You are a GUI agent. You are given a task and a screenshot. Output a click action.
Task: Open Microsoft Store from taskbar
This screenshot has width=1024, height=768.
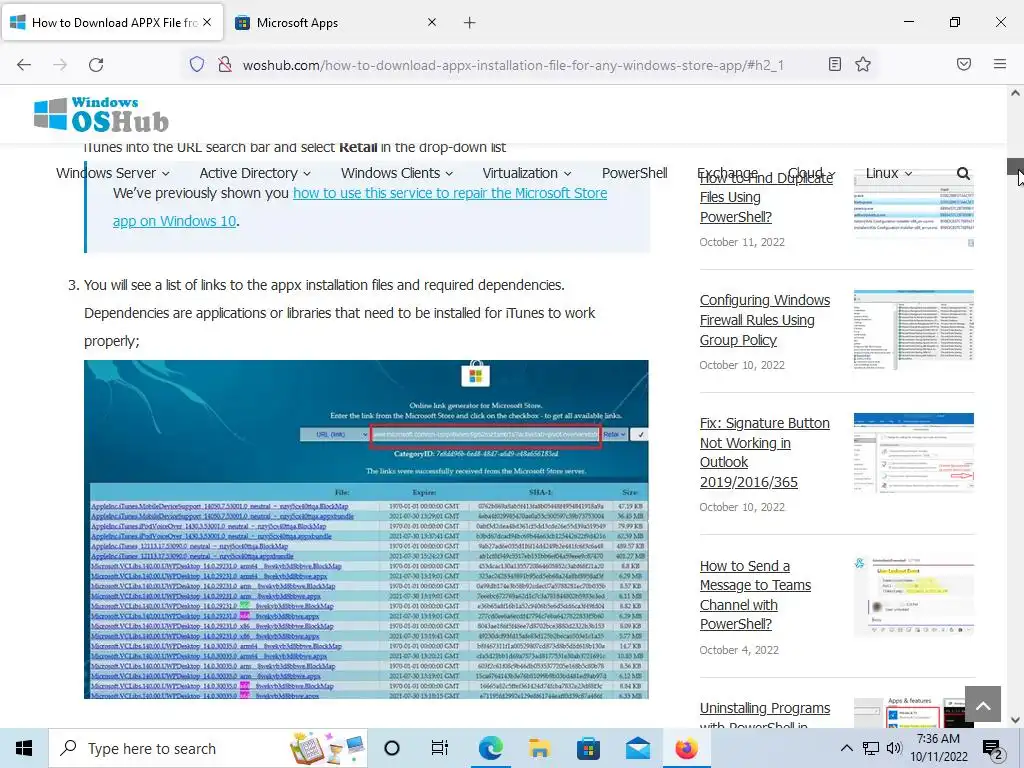coord(588,748)
